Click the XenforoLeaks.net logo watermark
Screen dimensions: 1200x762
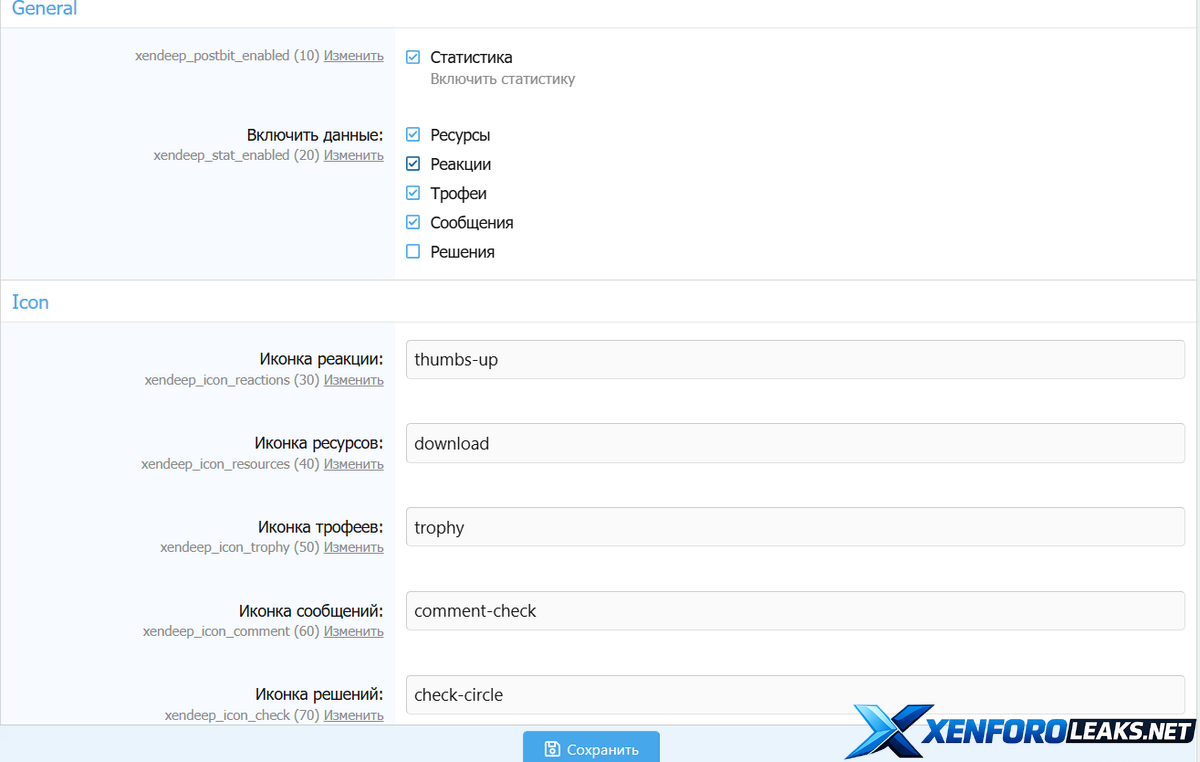(1020, 732)
